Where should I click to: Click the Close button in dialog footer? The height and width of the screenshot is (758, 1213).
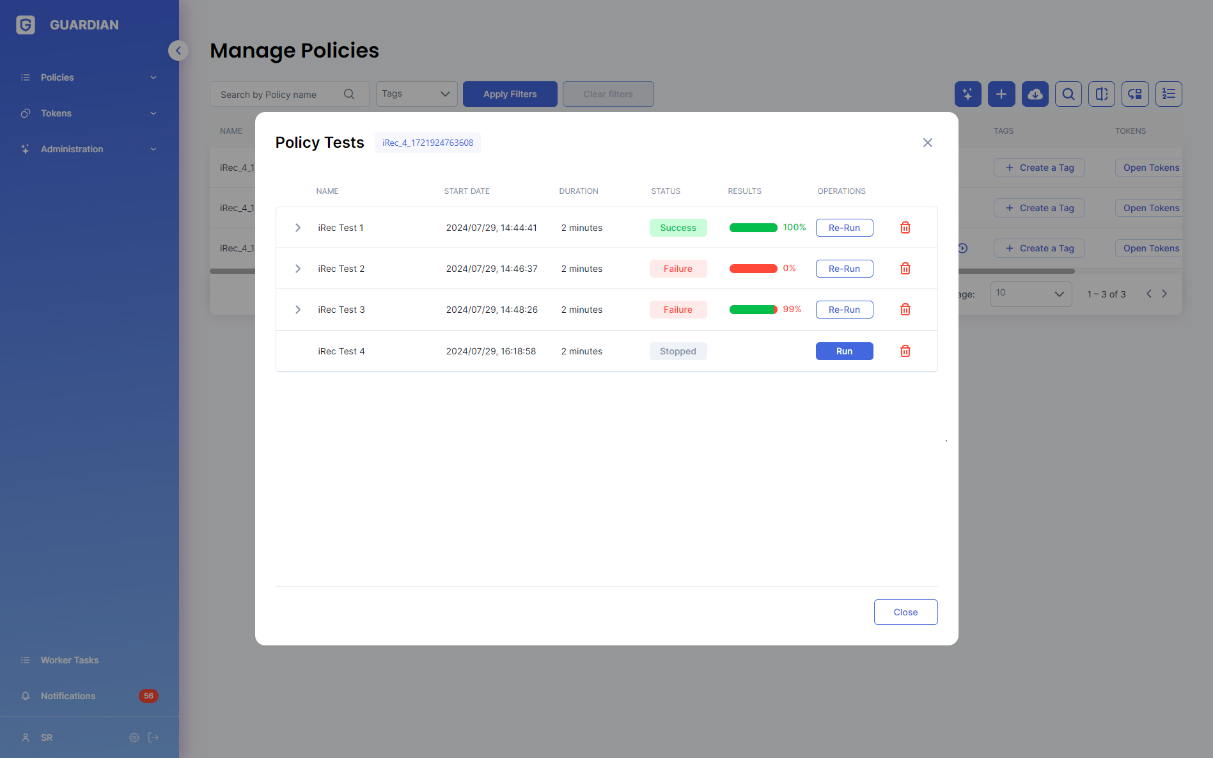tap(905, 612)
